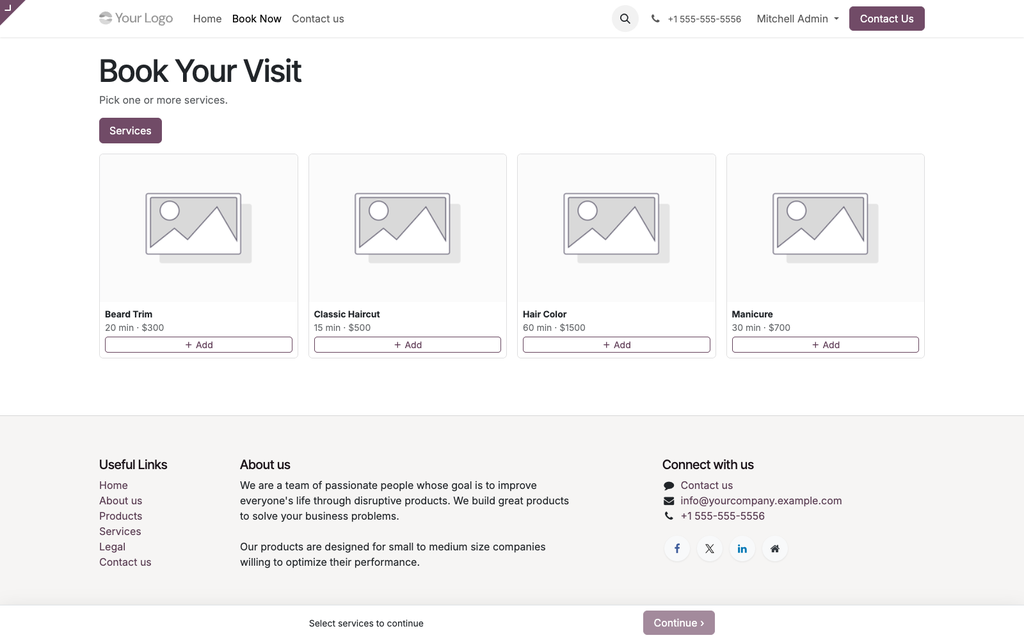This screenshot has height=640, width=1024.
Task: Click the '60 min · $1500' price text
Action: pyautogui.click(x=554, y=328)
